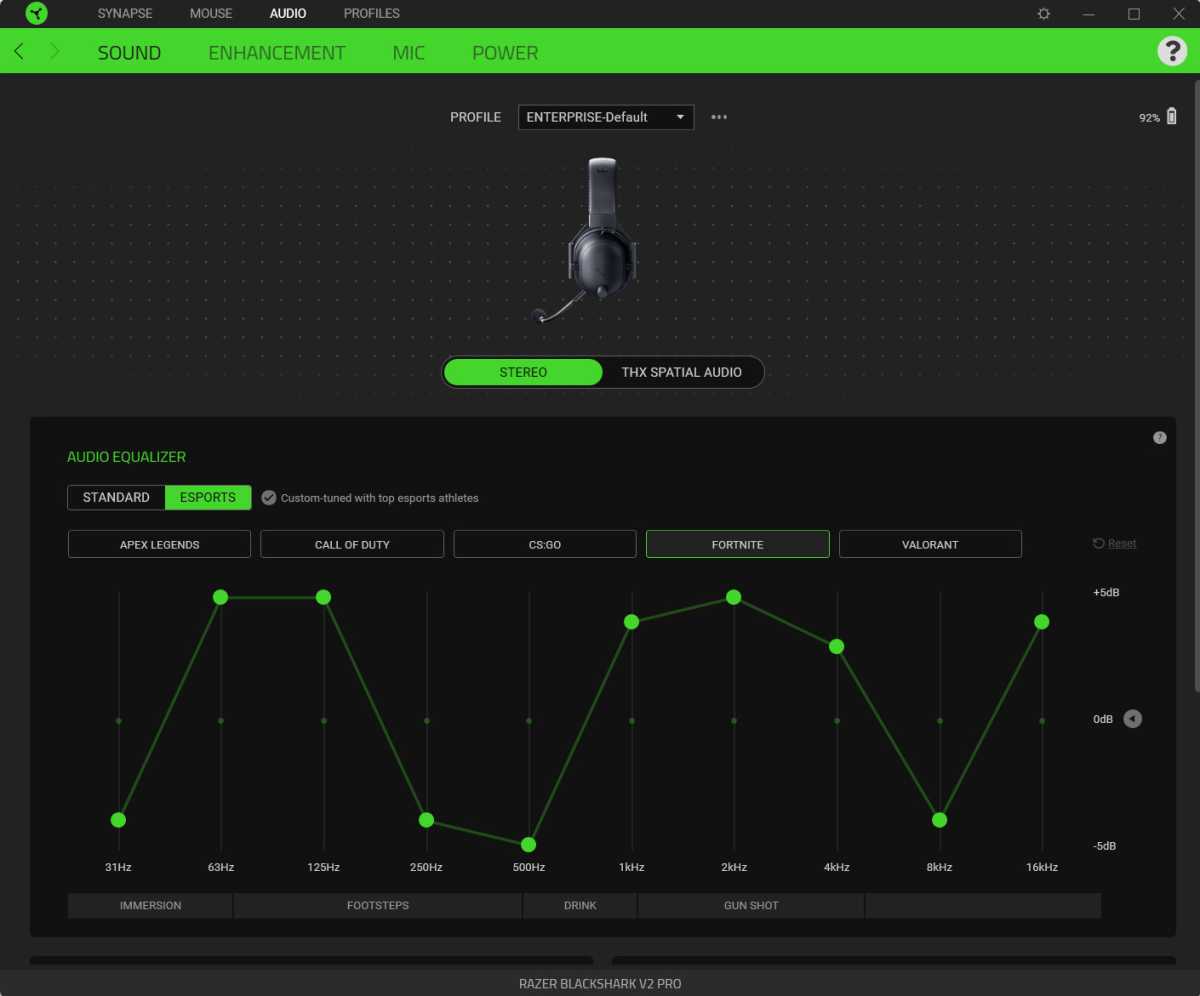Screen dimensions: 1200x996
Task: Click the IMMERSION range label
Action: [x=150, y=905]
